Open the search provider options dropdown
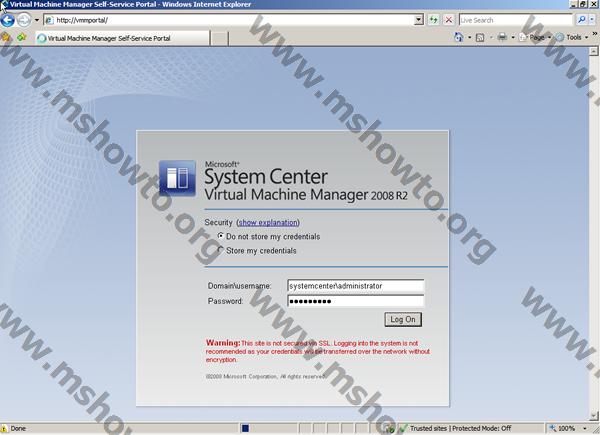600x435 pixels. [592, 20]
